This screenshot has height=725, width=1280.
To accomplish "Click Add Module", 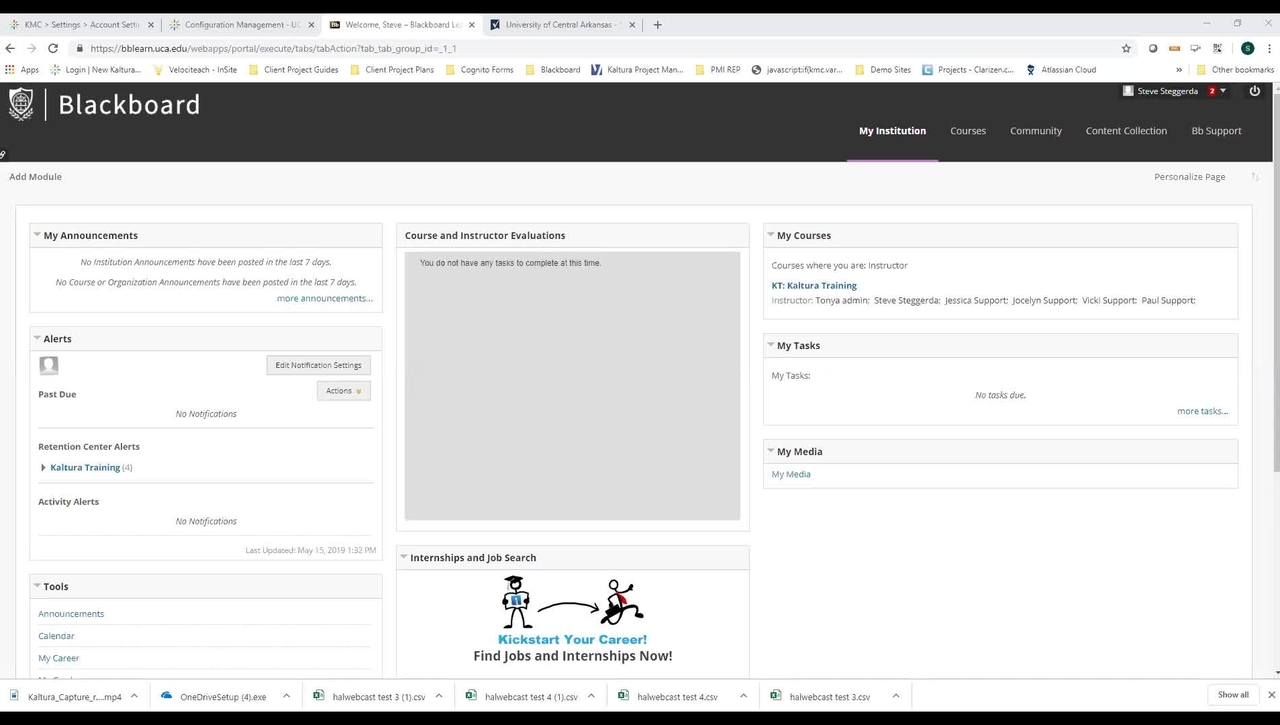I will pyautogui.click(x=36, y=177).
